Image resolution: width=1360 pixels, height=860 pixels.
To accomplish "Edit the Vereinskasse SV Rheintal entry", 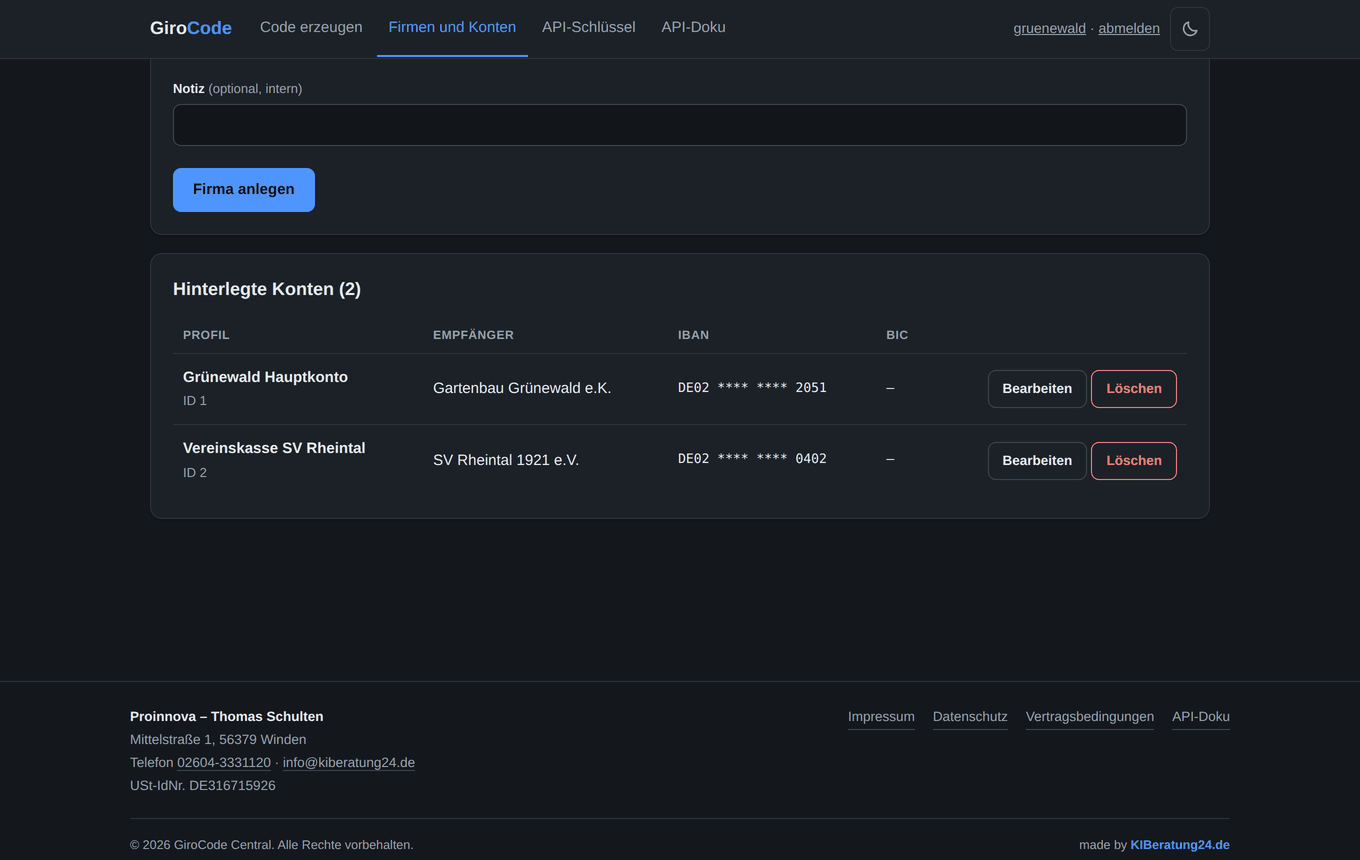I will pyautogui.click(x=1037, y=461).
